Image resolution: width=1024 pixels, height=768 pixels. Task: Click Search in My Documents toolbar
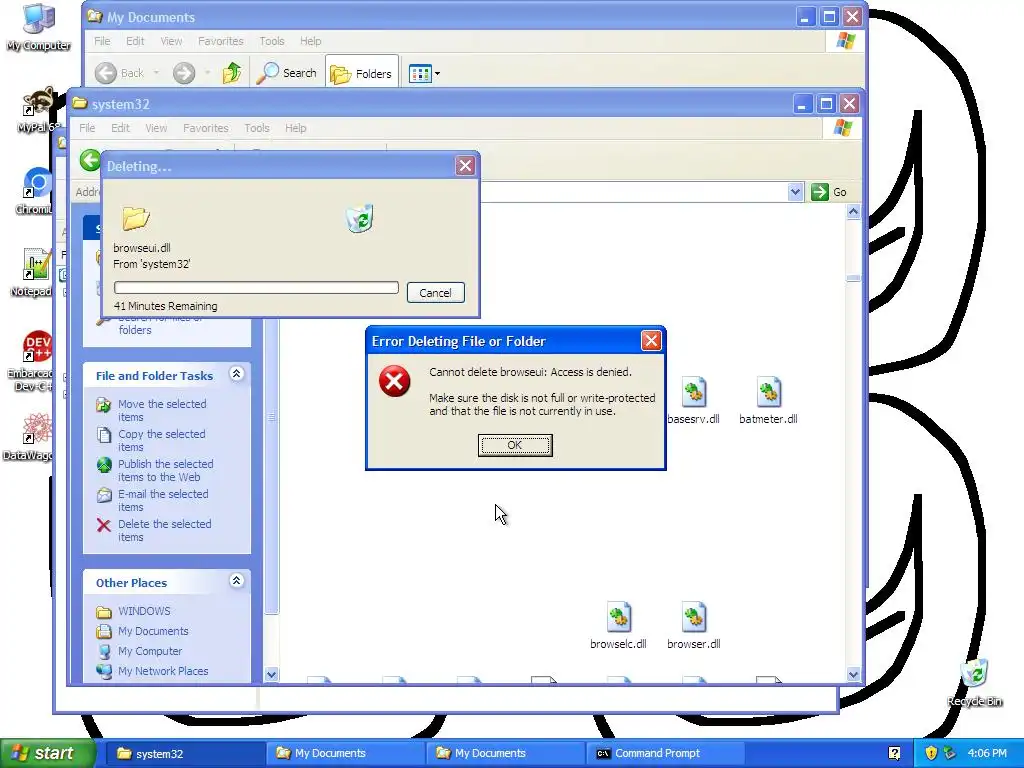(286, 73)
